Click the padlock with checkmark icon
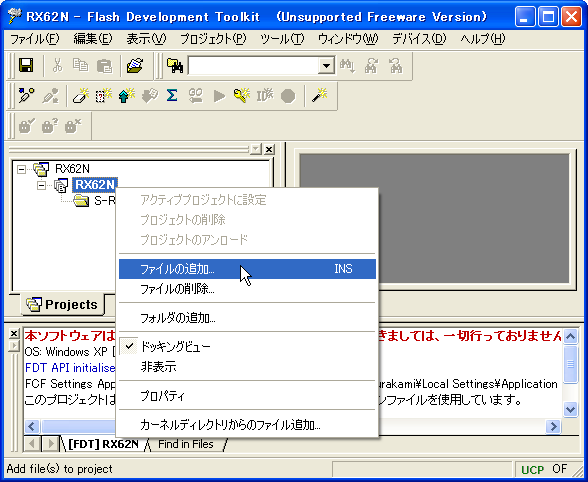Screen dimensions: 588x482 tap(26, 126)
